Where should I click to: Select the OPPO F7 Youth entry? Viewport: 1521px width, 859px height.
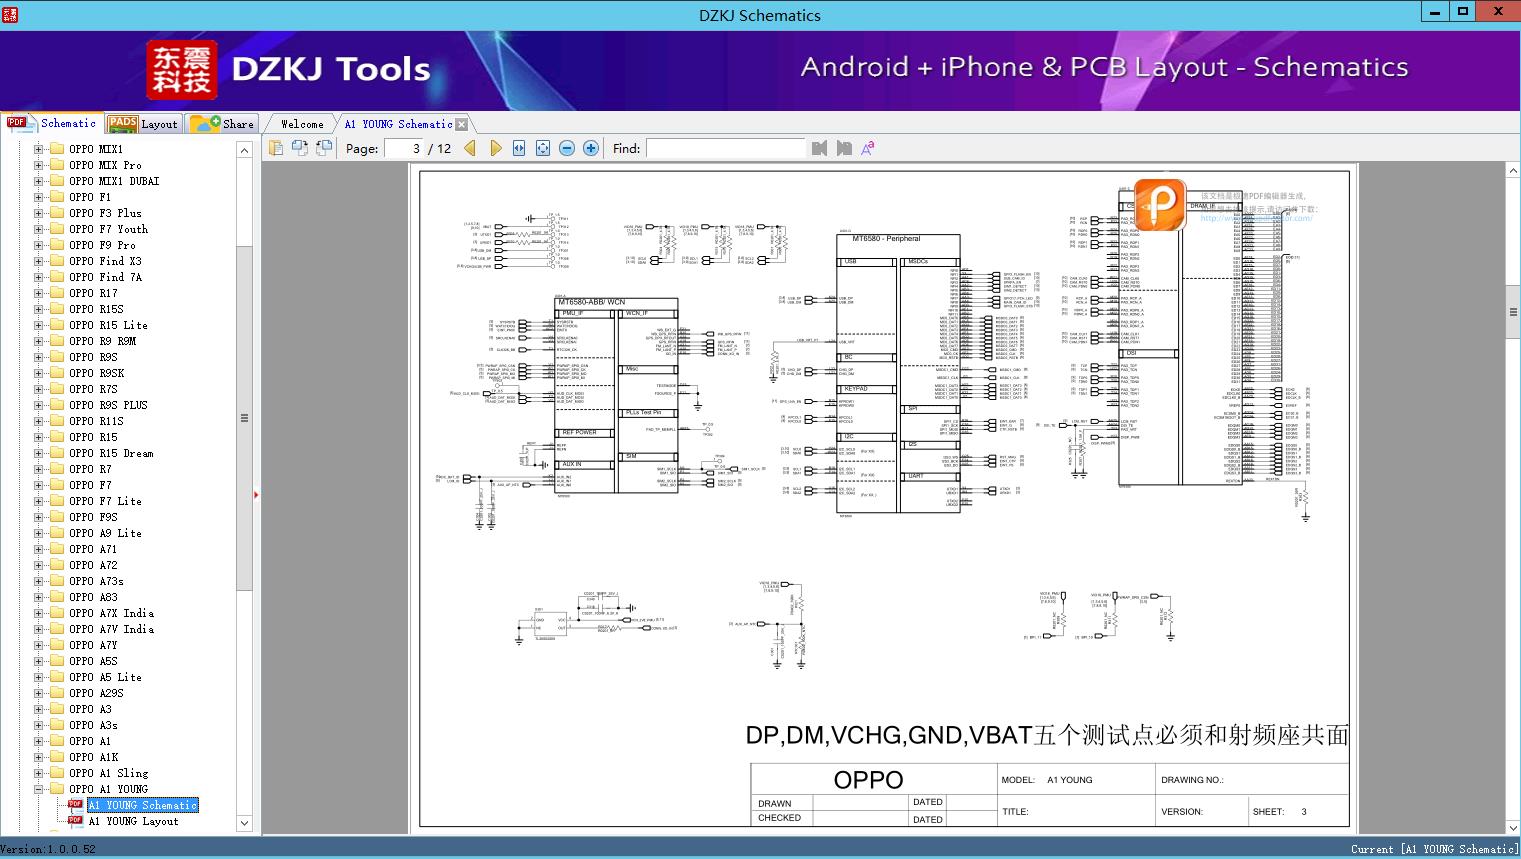point(108,229)
